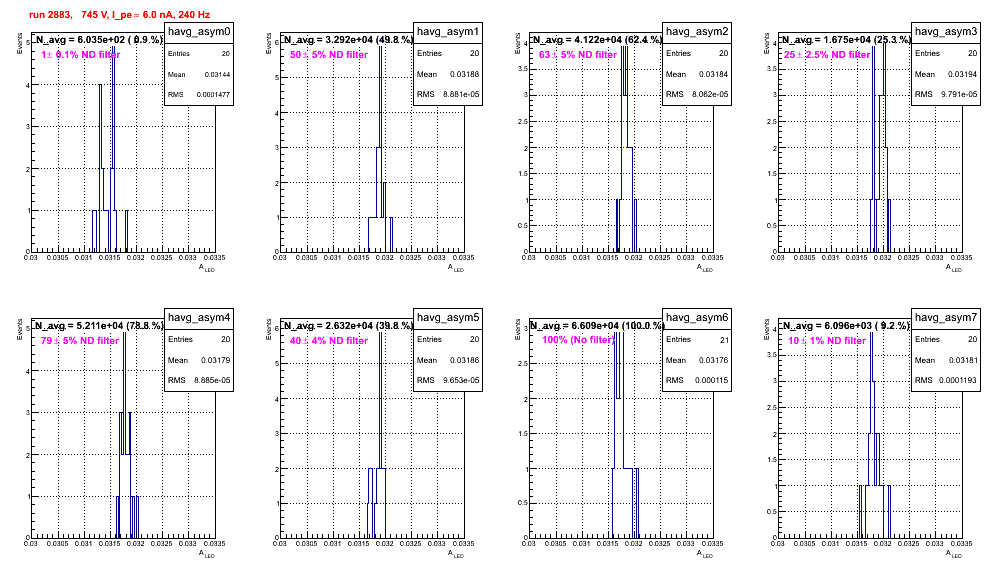Click the Events y-axis label of havg_asym1
Screen dimensions: 996x572
pos(269,43)
